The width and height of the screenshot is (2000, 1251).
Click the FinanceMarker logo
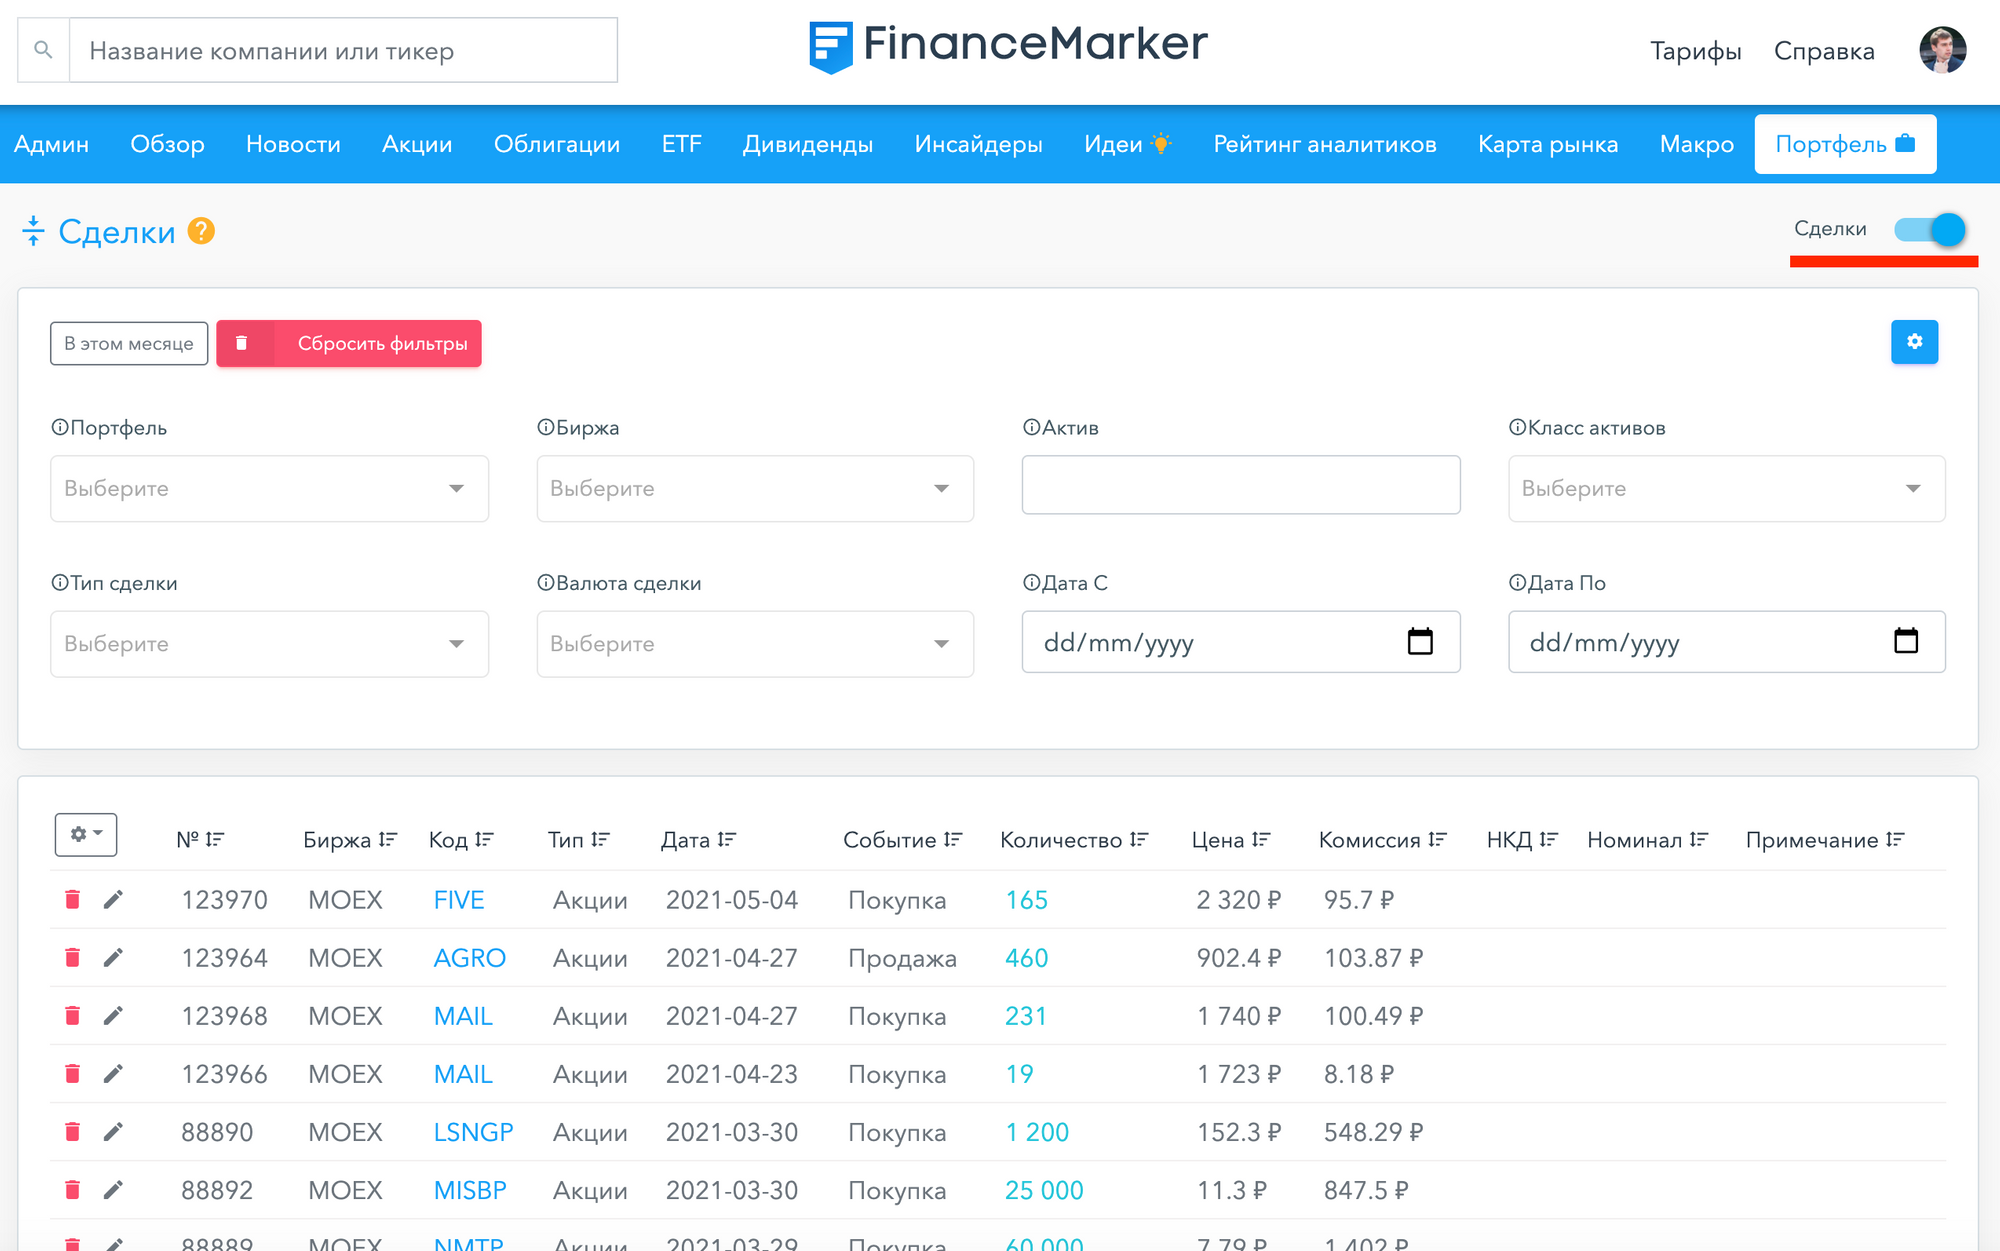coord(1008,46)
